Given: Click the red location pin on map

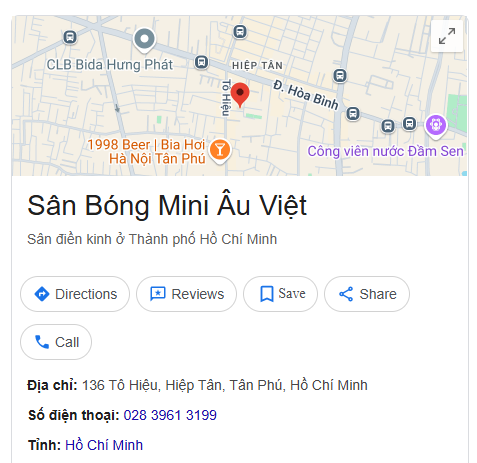Looking at the screenshot, I should [240, 95].
